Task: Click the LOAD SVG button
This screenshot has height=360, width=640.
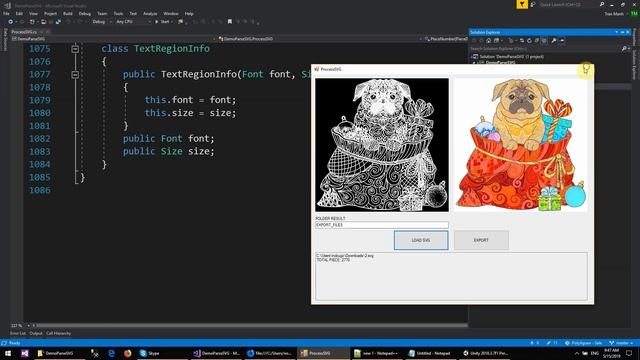Action: [x=421, y=240]
